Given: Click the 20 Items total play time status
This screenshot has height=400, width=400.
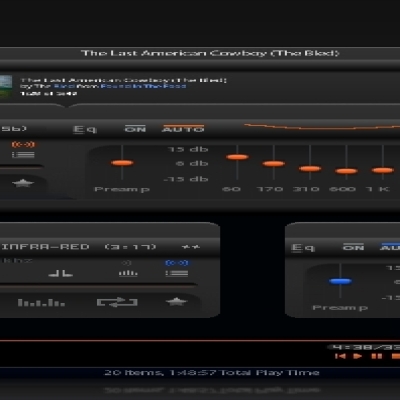Looking at the screenshot, I should [212, 372].
